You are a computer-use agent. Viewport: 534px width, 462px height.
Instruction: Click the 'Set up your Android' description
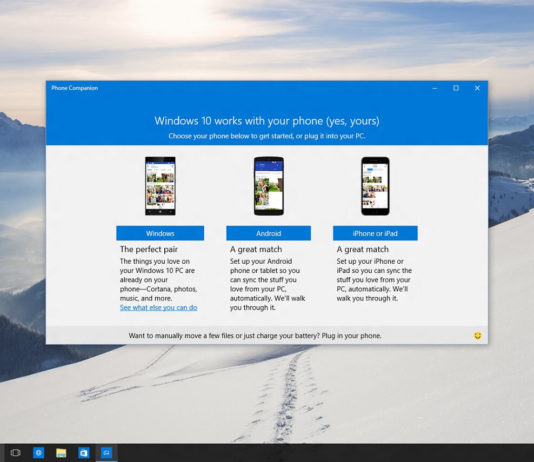click(x=268, y=284)
